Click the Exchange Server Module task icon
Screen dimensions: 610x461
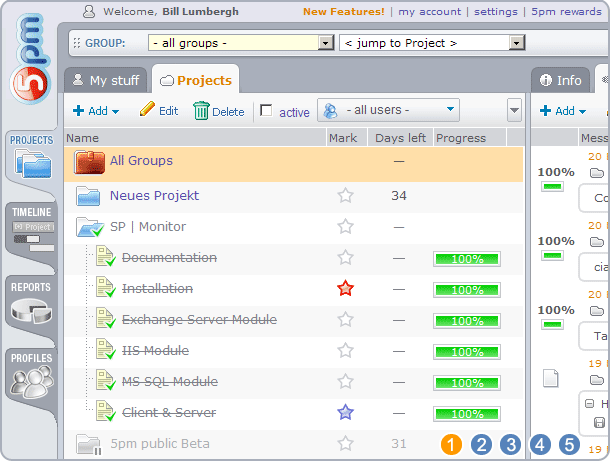click(105, 318)
